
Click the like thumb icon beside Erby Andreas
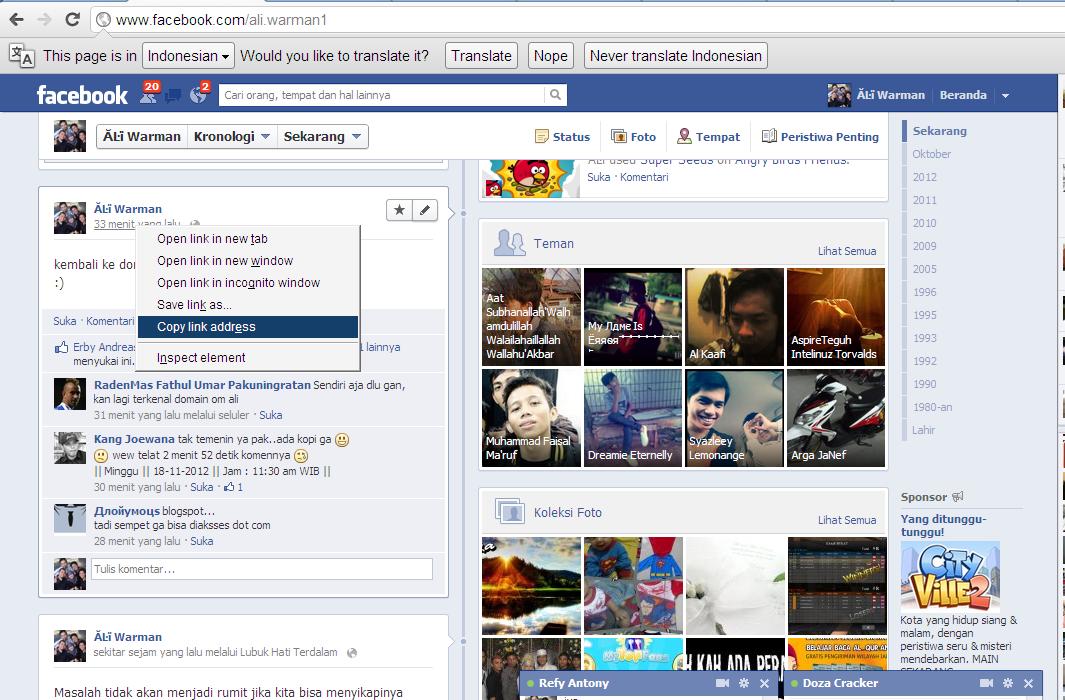tap(61, 348)
